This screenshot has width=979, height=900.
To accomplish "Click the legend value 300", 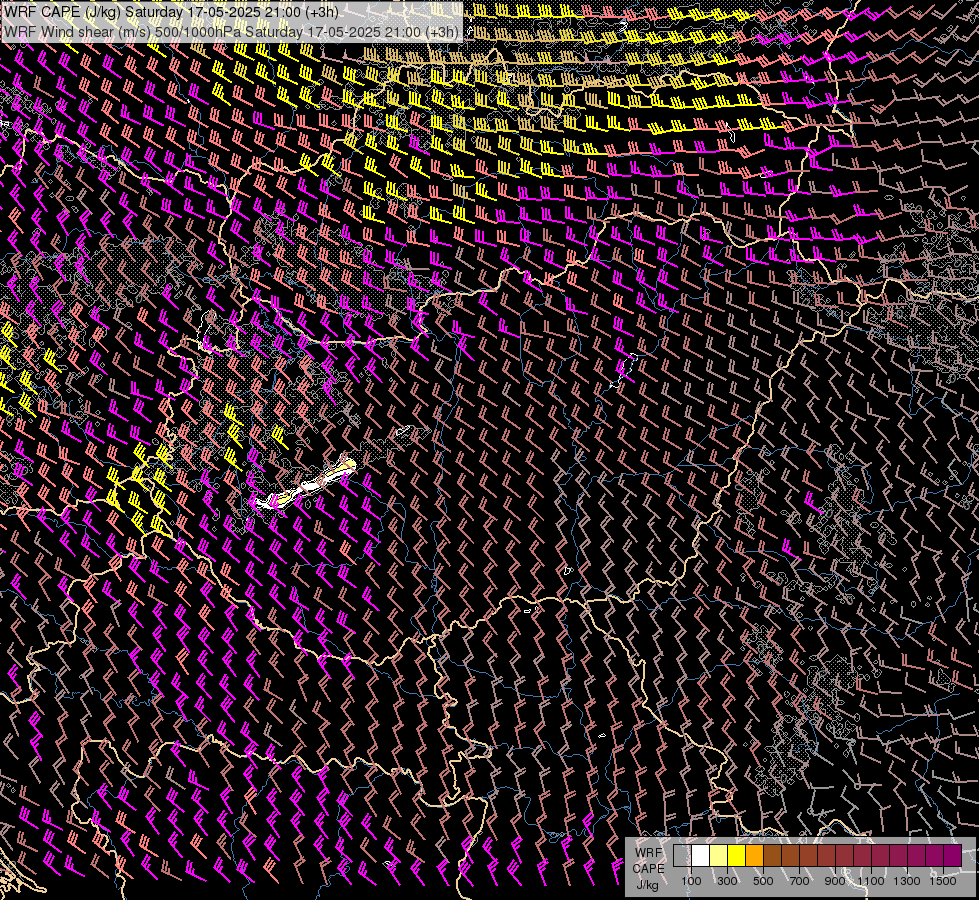I will click(x=727, y=881).
